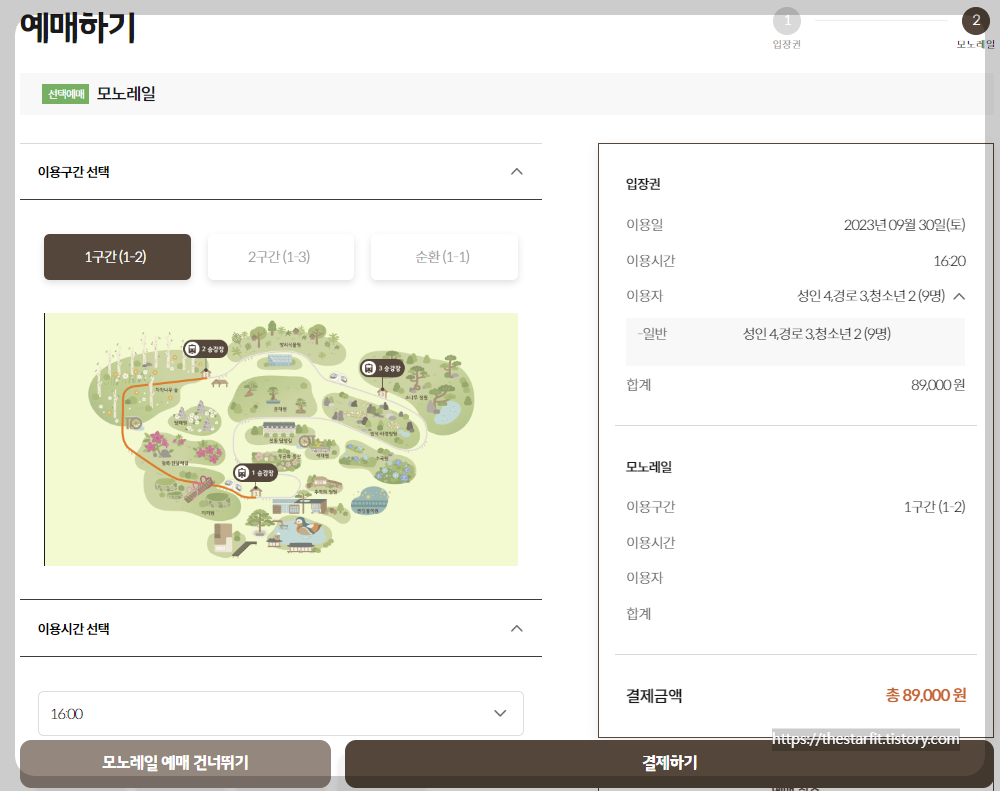Screen dimensions: 1000x791
Task: Collapse the 이용시간 선택 section
Action: tap(517, 628)
